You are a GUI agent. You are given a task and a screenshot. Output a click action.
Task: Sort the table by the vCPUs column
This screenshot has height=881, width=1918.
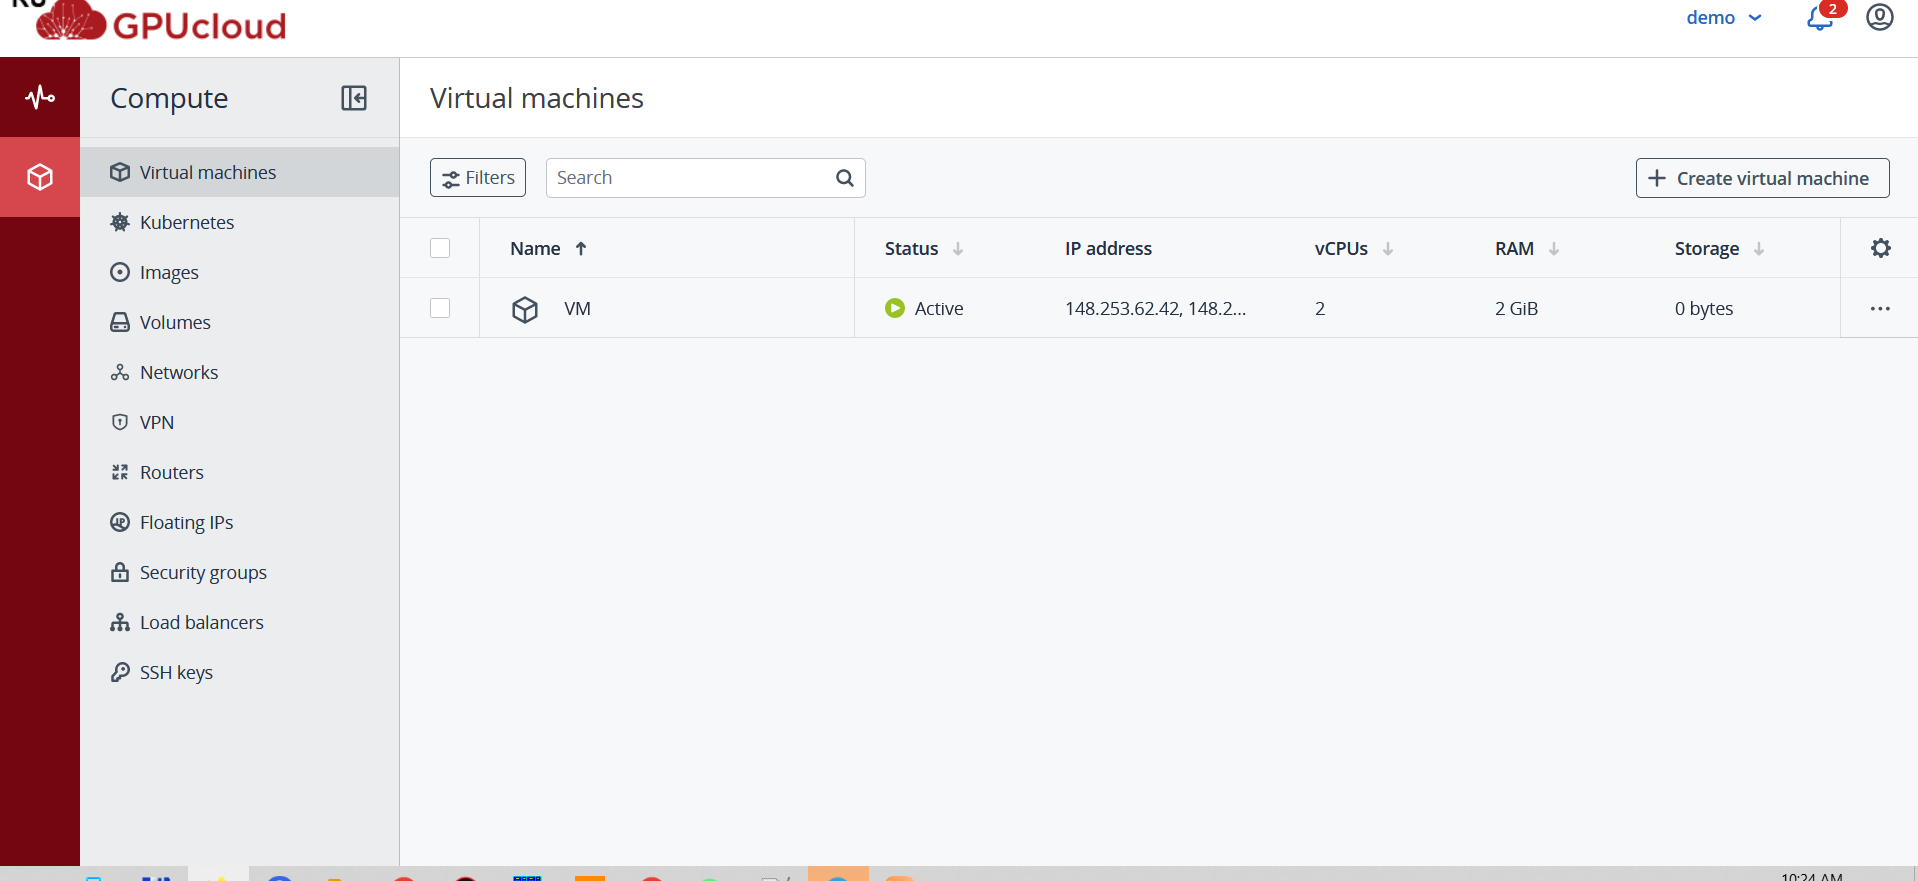tap(1354, 248)
